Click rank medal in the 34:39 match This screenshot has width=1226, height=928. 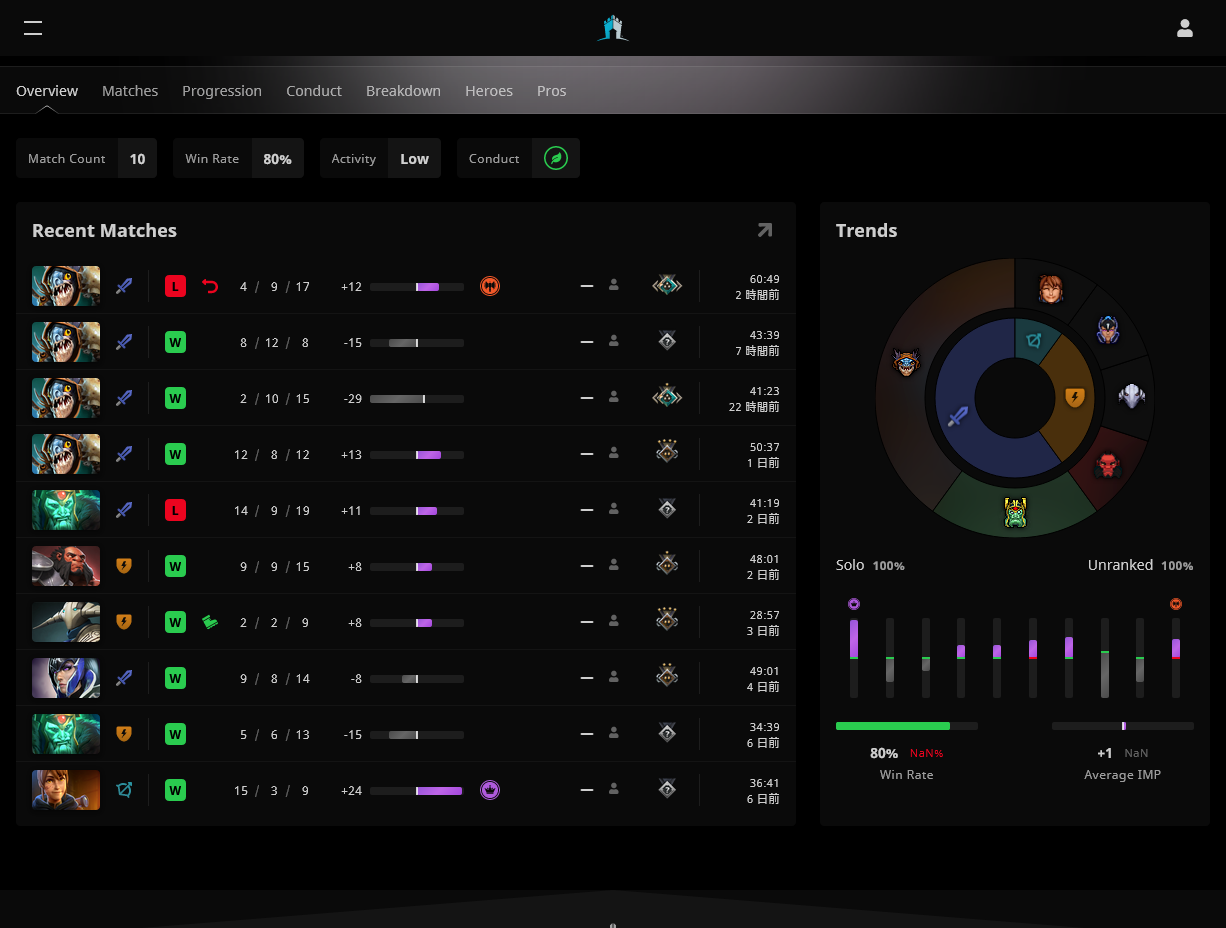click(667, 734)
